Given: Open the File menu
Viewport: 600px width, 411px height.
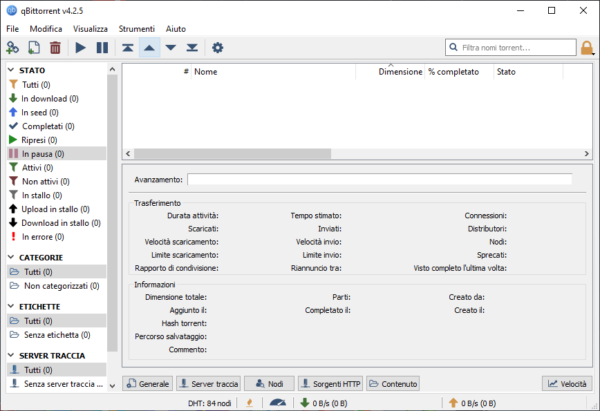Looking at the screenshot, I should pos(12,29).
